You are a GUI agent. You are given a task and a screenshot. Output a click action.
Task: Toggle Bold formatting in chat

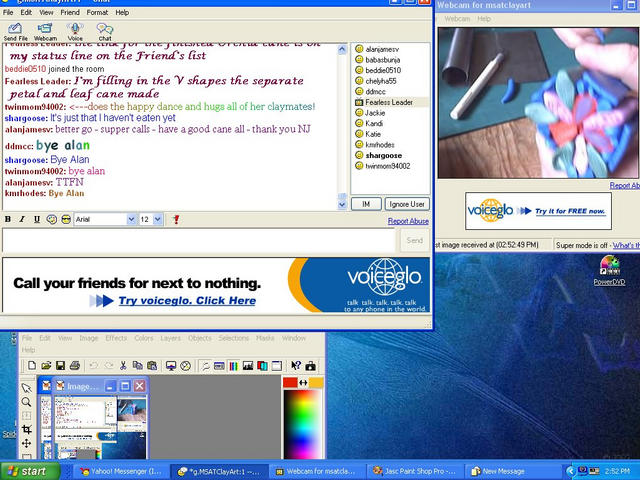(x=8, y=220)
